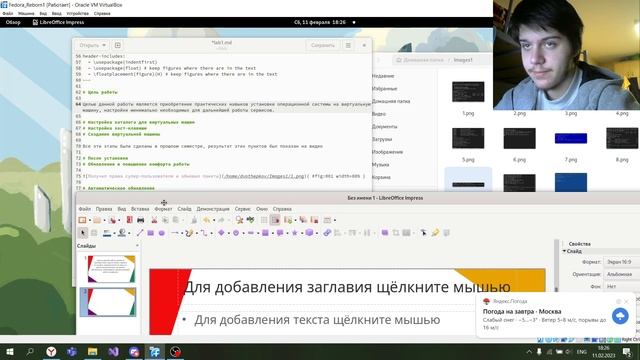
Task: Click the Print icon in Impress toolbar
Action: pos(140,220)
